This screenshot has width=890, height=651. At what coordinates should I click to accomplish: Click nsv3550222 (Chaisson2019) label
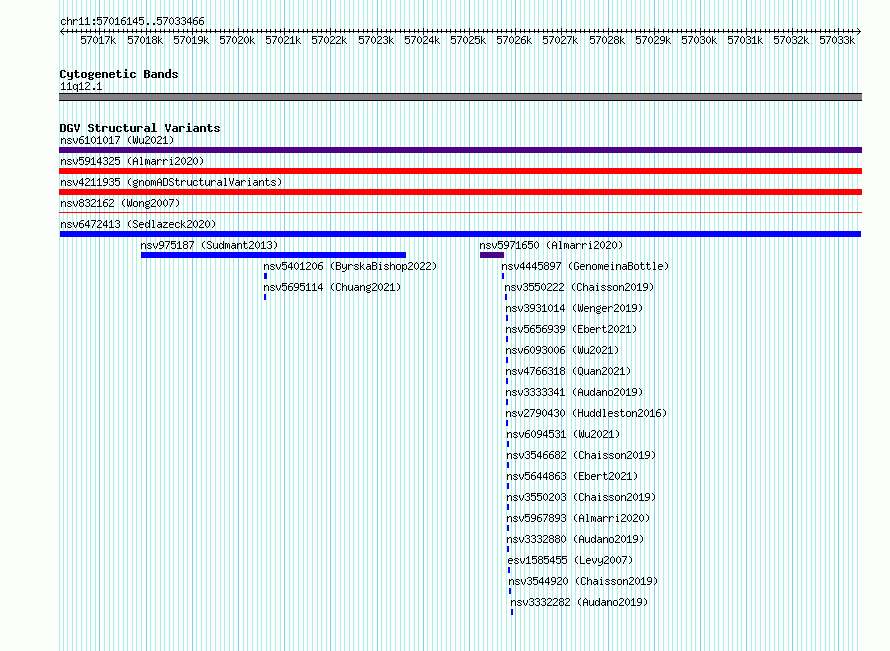tap(580, 287)
